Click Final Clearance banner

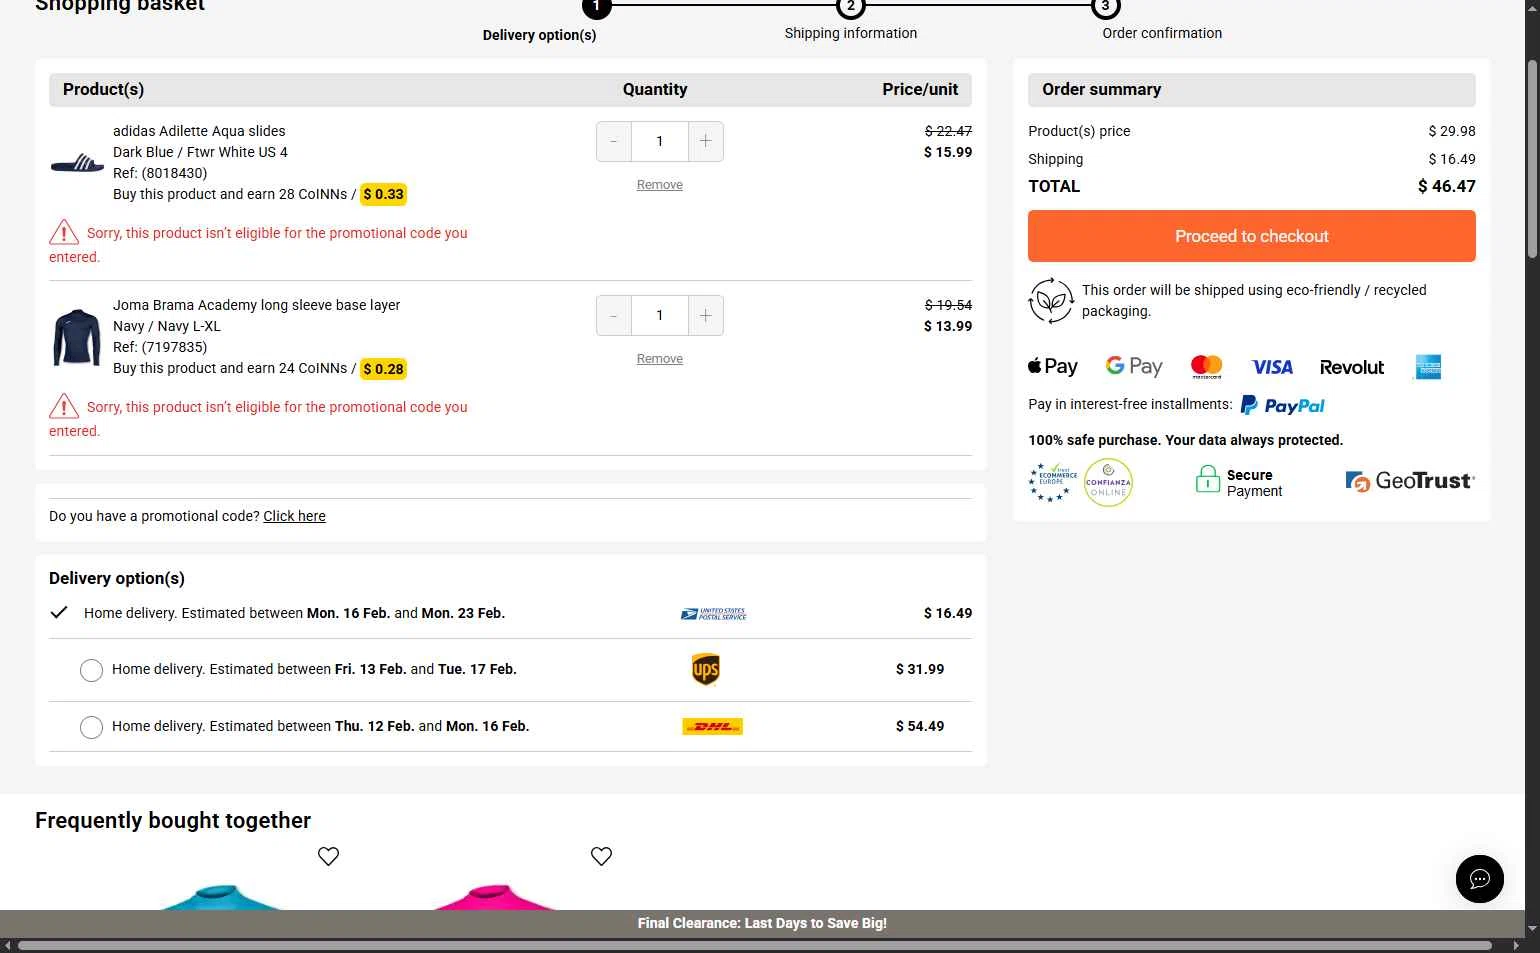coord(762,923)
